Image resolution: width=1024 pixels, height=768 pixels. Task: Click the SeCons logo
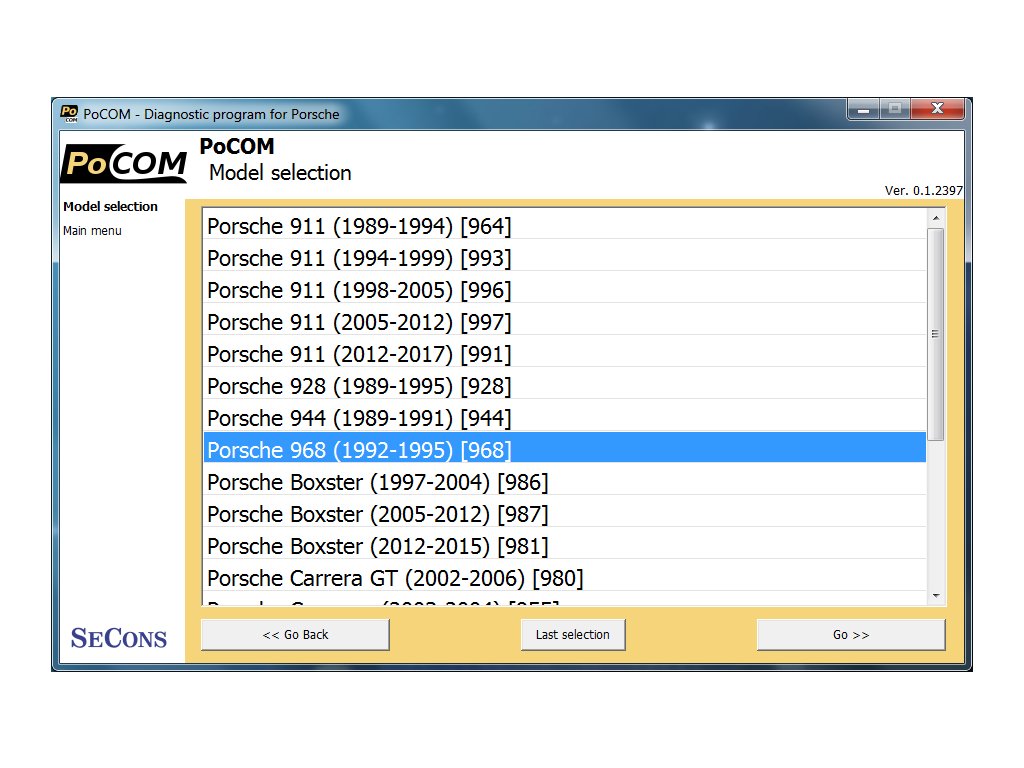pyautogui.click(x=119, y=638)
